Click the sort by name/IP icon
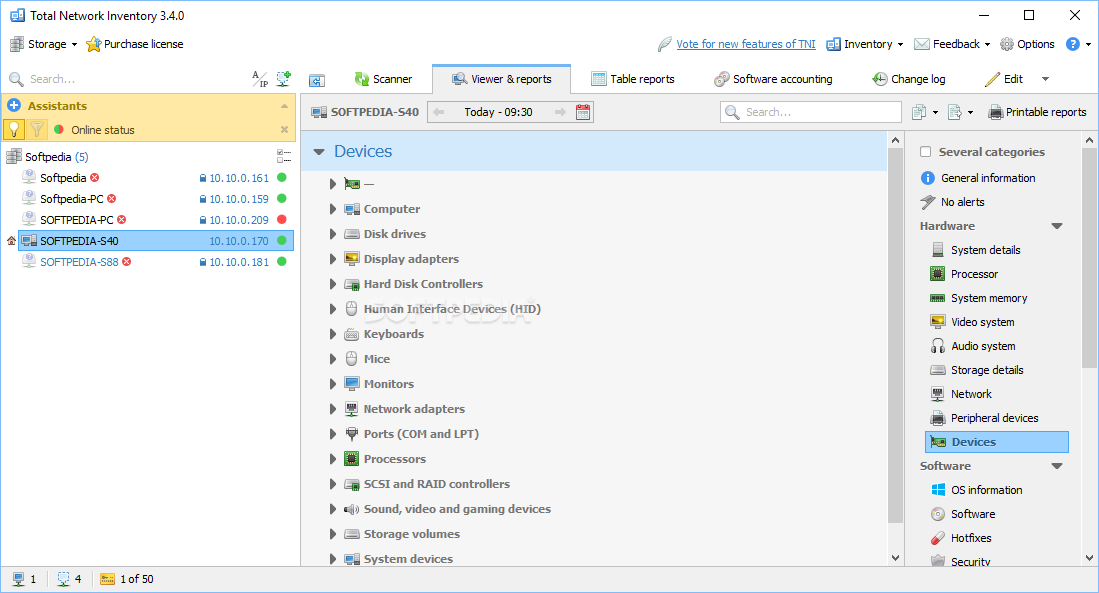This screenshot has height=593, width=1099. pos(259,79)
